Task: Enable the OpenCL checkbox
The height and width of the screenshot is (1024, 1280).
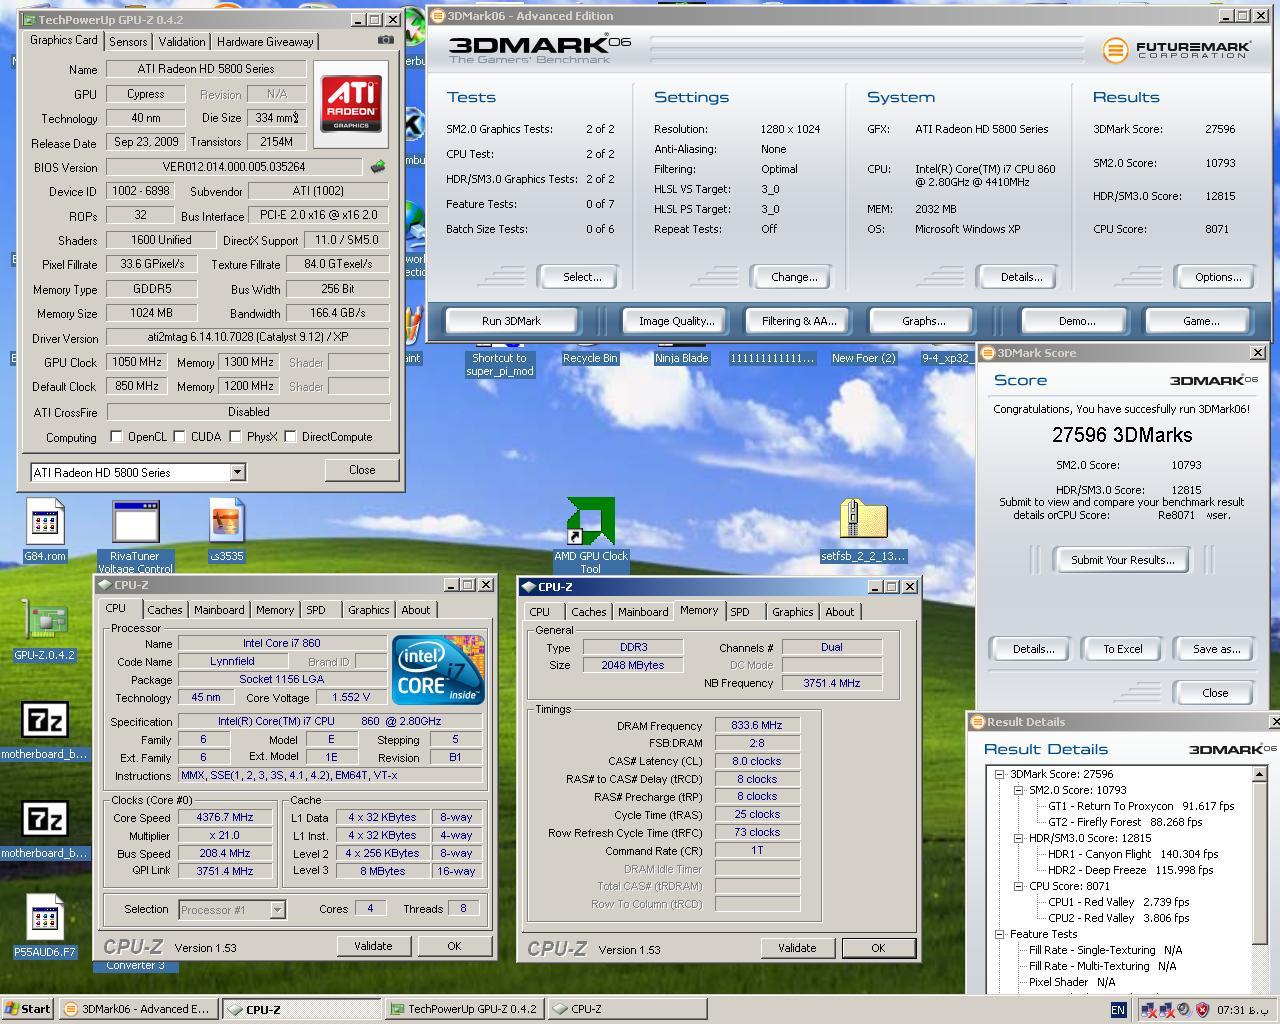Action: [x=116, y=437]
